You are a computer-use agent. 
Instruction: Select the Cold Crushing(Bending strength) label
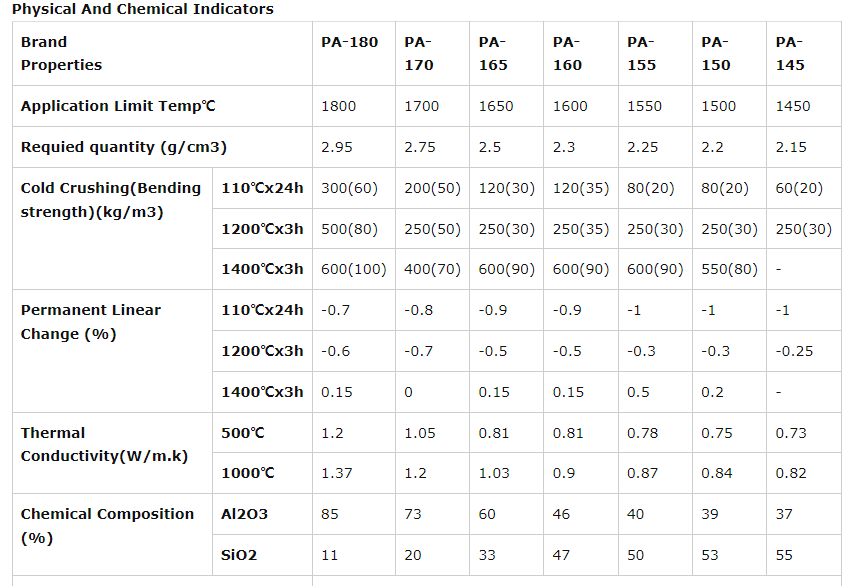point(110,200)
